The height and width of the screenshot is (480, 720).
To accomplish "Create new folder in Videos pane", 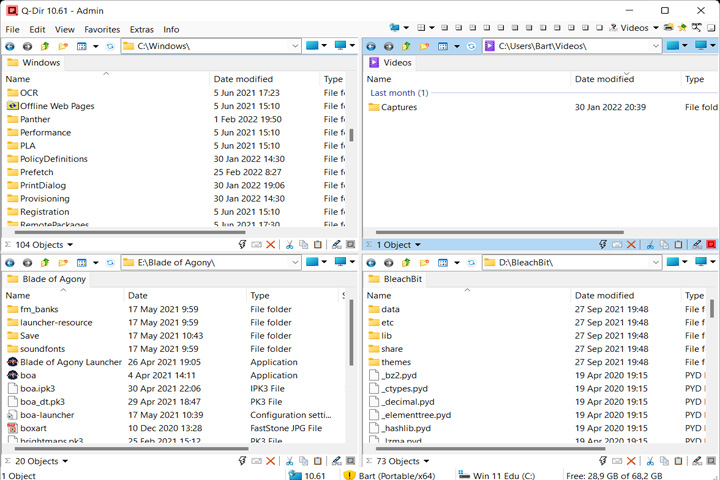I will pos(424,46).
